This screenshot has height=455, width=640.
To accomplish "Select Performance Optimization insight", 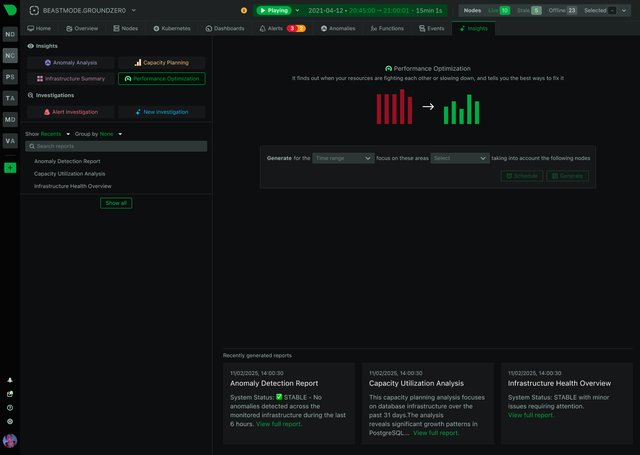I will pyautogui.click(x=162, y=79).
